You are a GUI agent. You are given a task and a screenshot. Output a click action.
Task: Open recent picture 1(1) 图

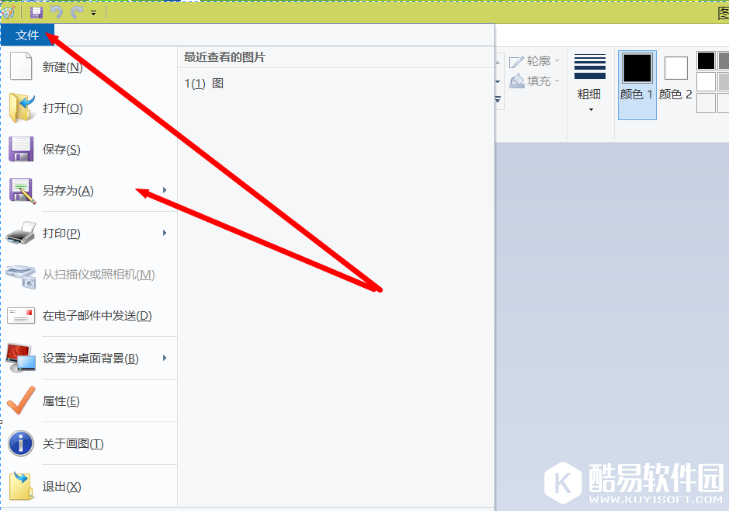pos(204,83)
